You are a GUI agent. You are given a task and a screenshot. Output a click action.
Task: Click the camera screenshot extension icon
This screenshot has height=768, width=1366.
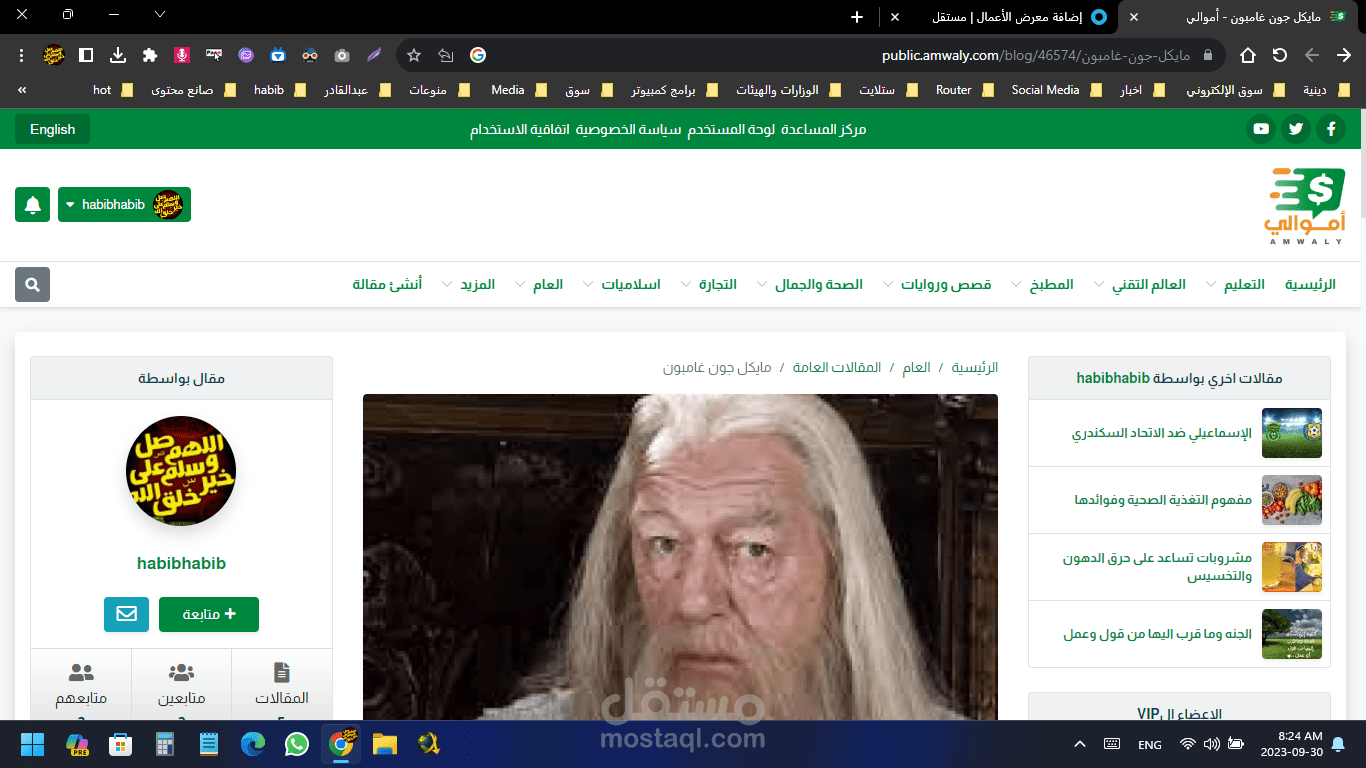point(342,55)
